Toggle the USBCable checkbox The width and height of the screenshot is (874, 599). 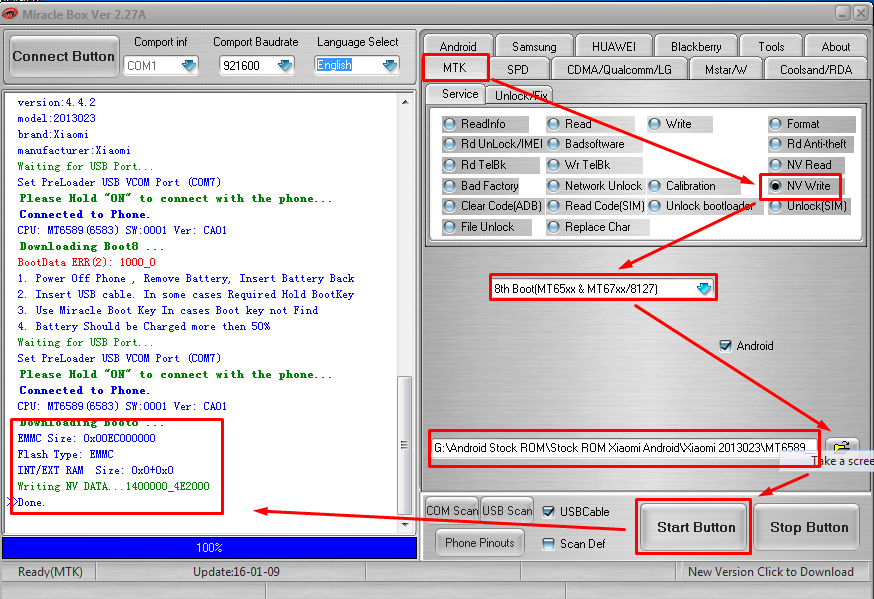click(x=548, y=512)
